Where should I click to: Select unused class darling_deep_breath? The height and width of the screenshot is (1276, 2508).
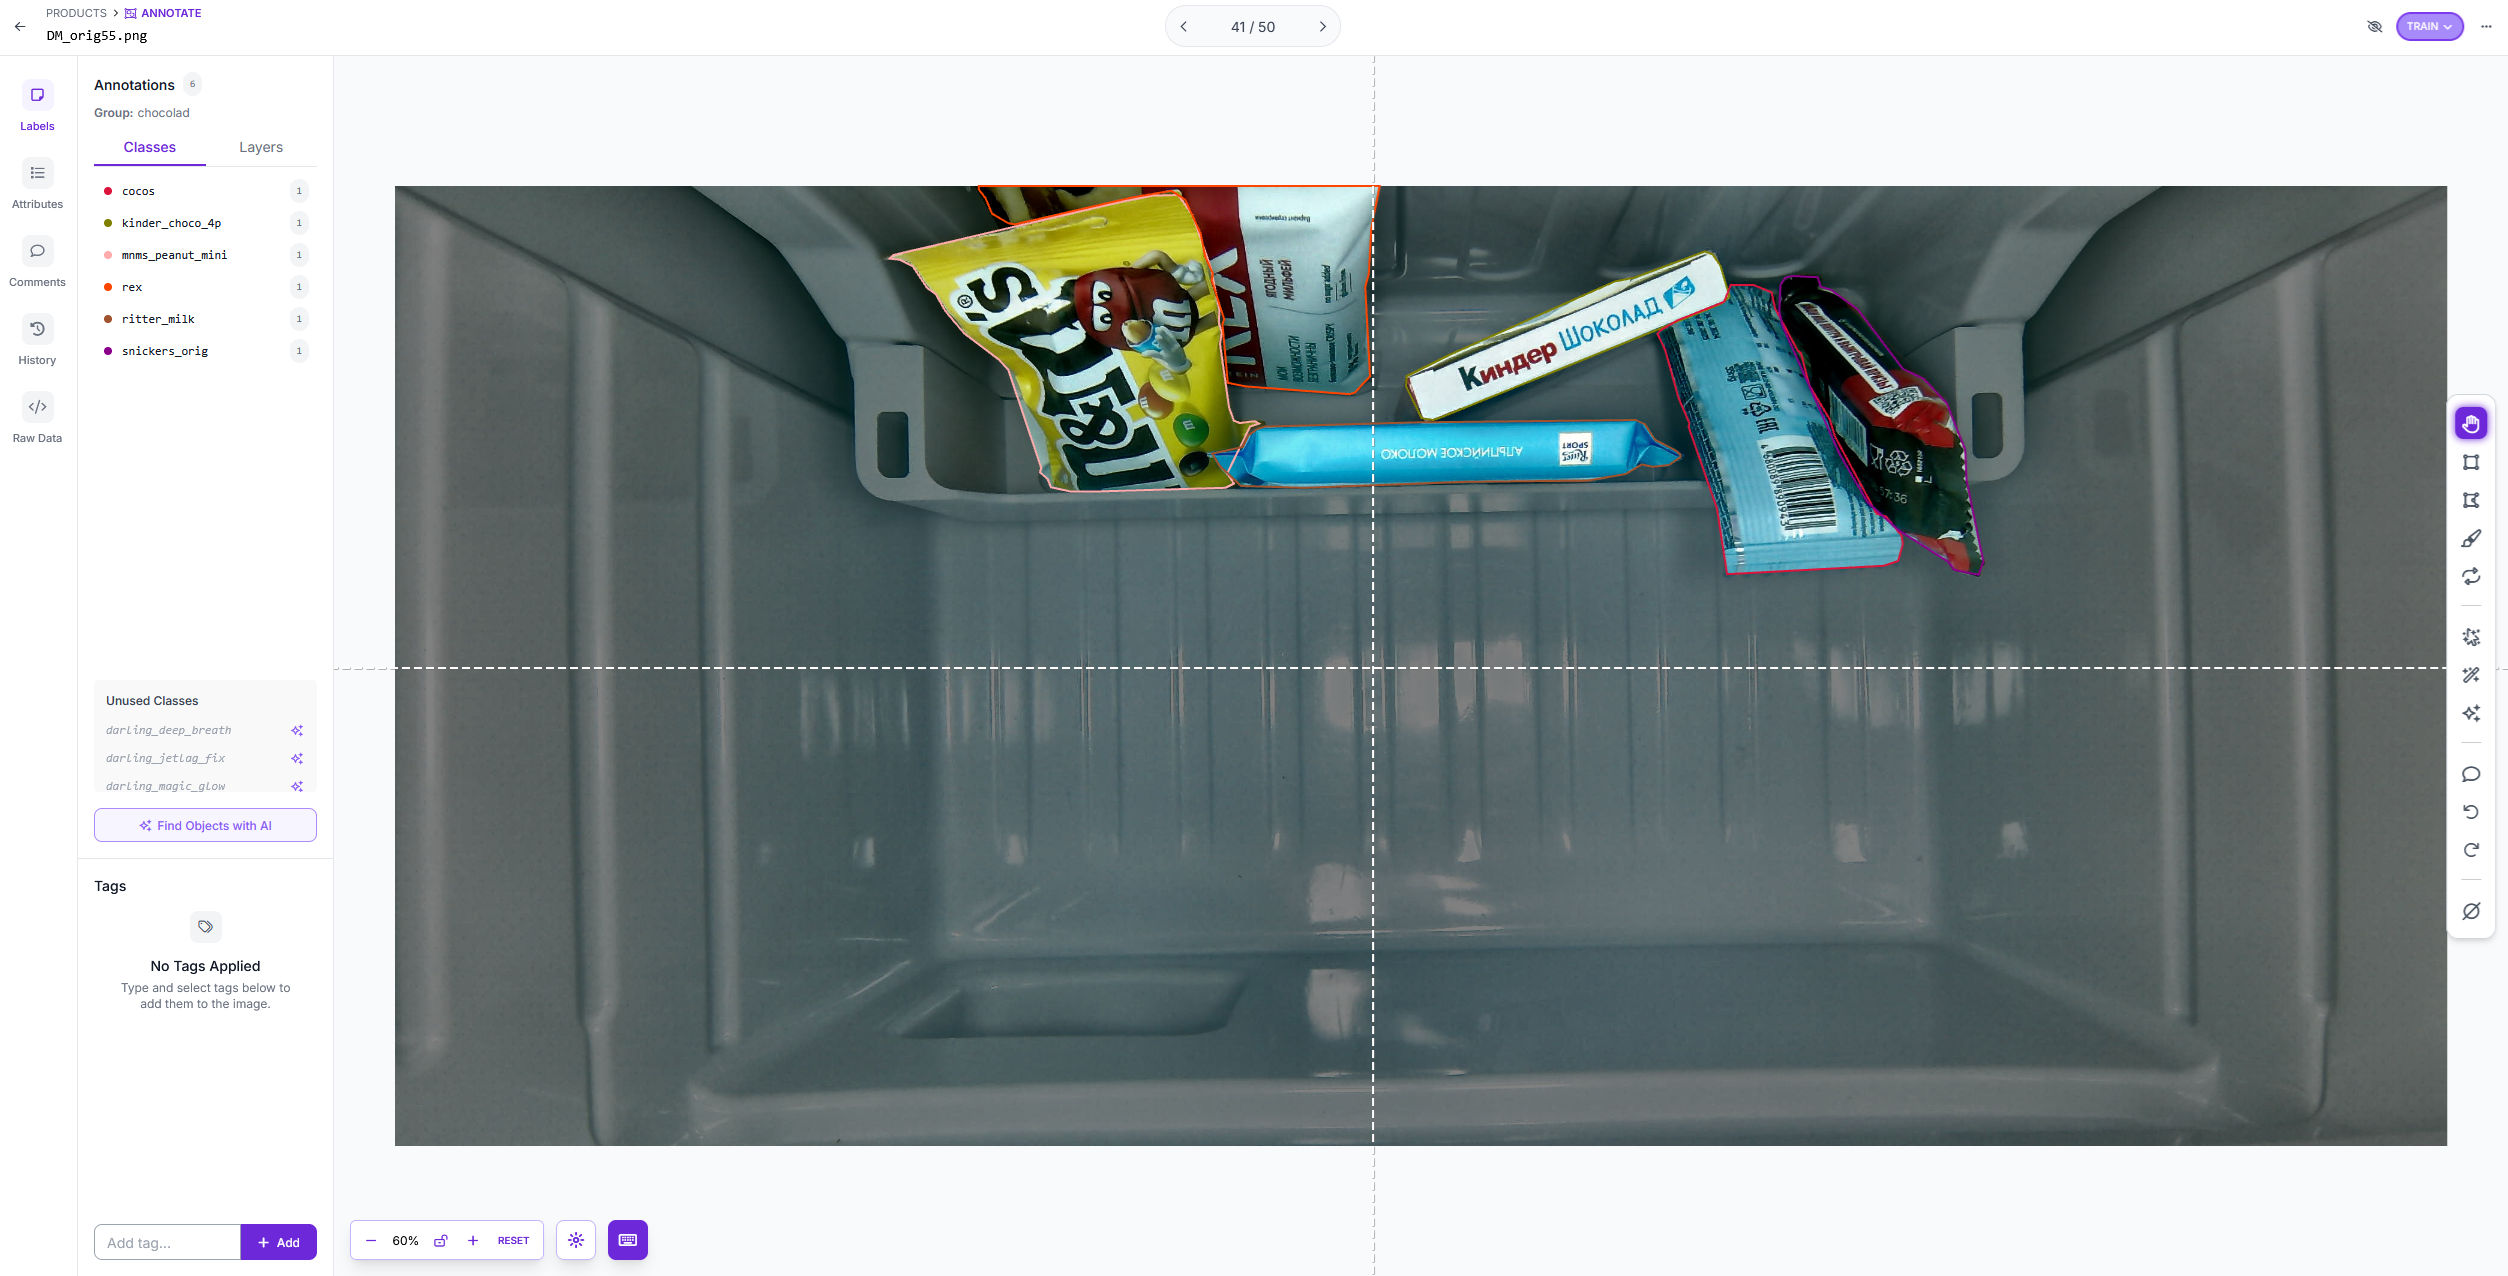click(169, 731)
